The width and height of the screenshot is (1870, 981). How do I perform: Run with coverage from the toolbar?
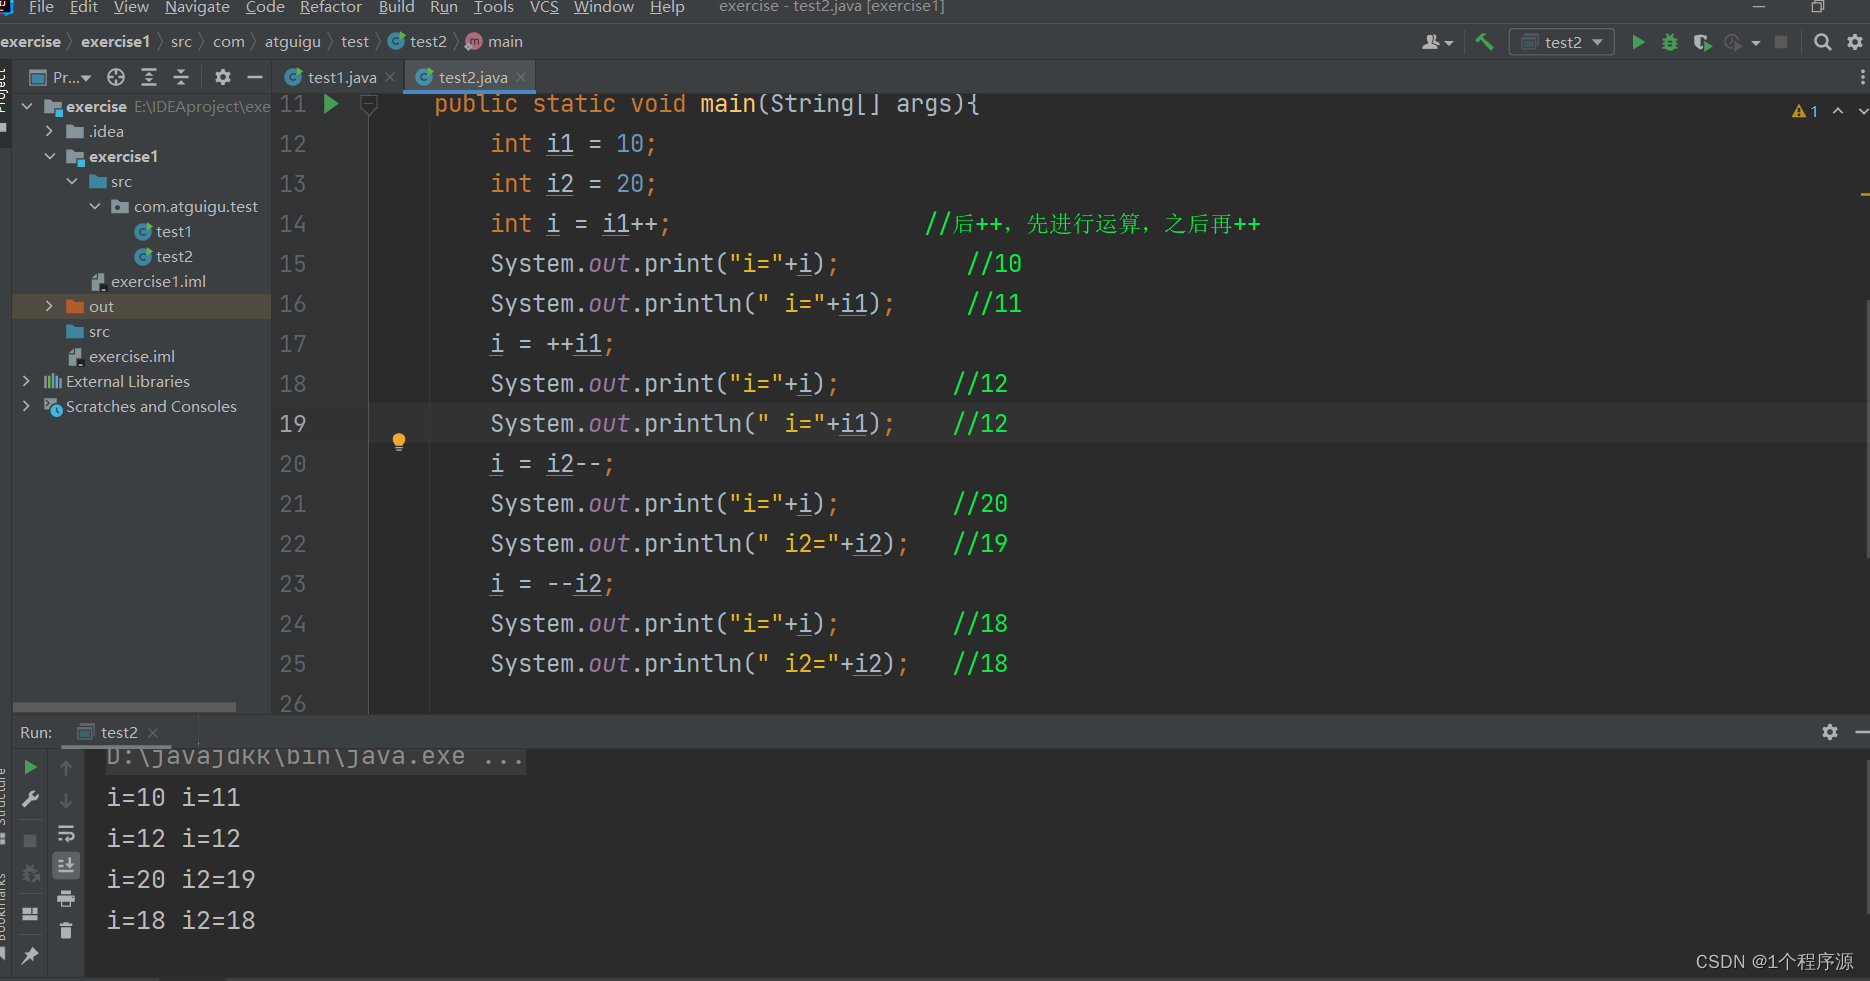click(1701, 42)
